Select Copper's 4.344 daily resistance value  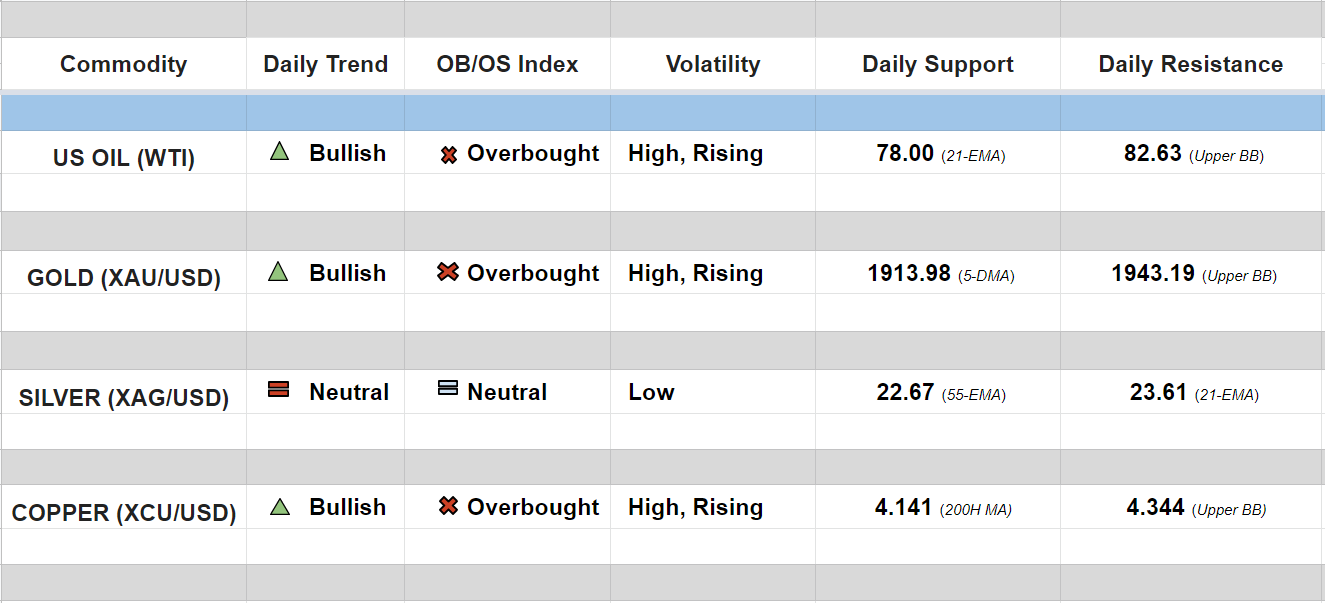pyautogui.click(x=1155, y=508)
